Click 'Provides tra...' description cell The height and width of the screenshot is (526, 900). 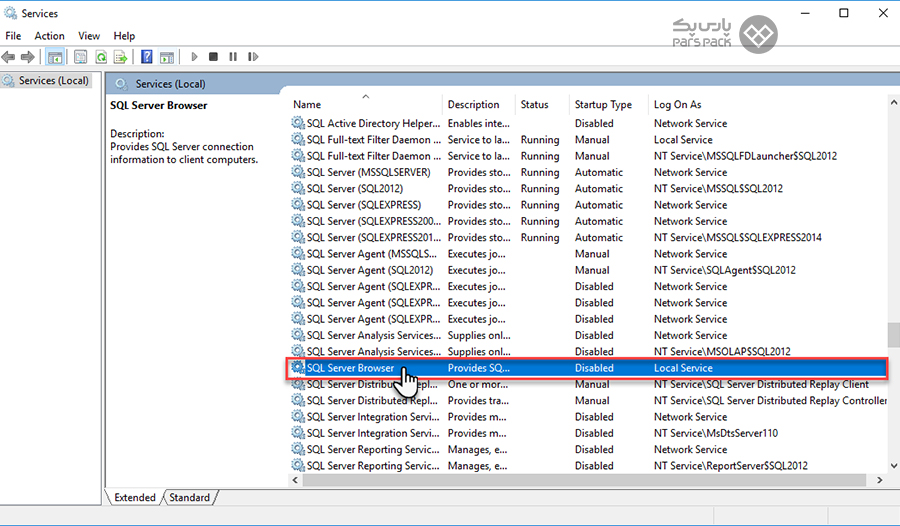click(x=478, y=400)
